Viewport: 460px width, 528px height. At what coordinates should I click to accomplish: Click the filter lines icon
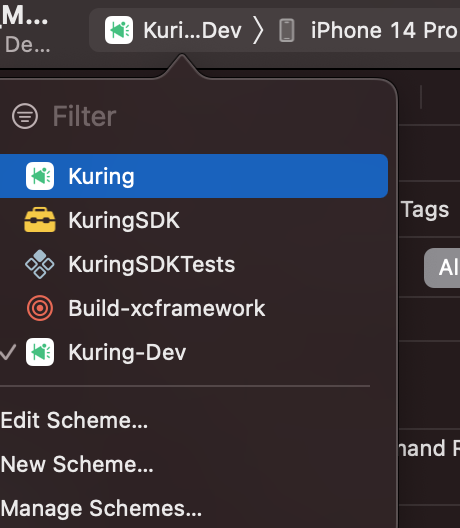[x=25, y=117]
